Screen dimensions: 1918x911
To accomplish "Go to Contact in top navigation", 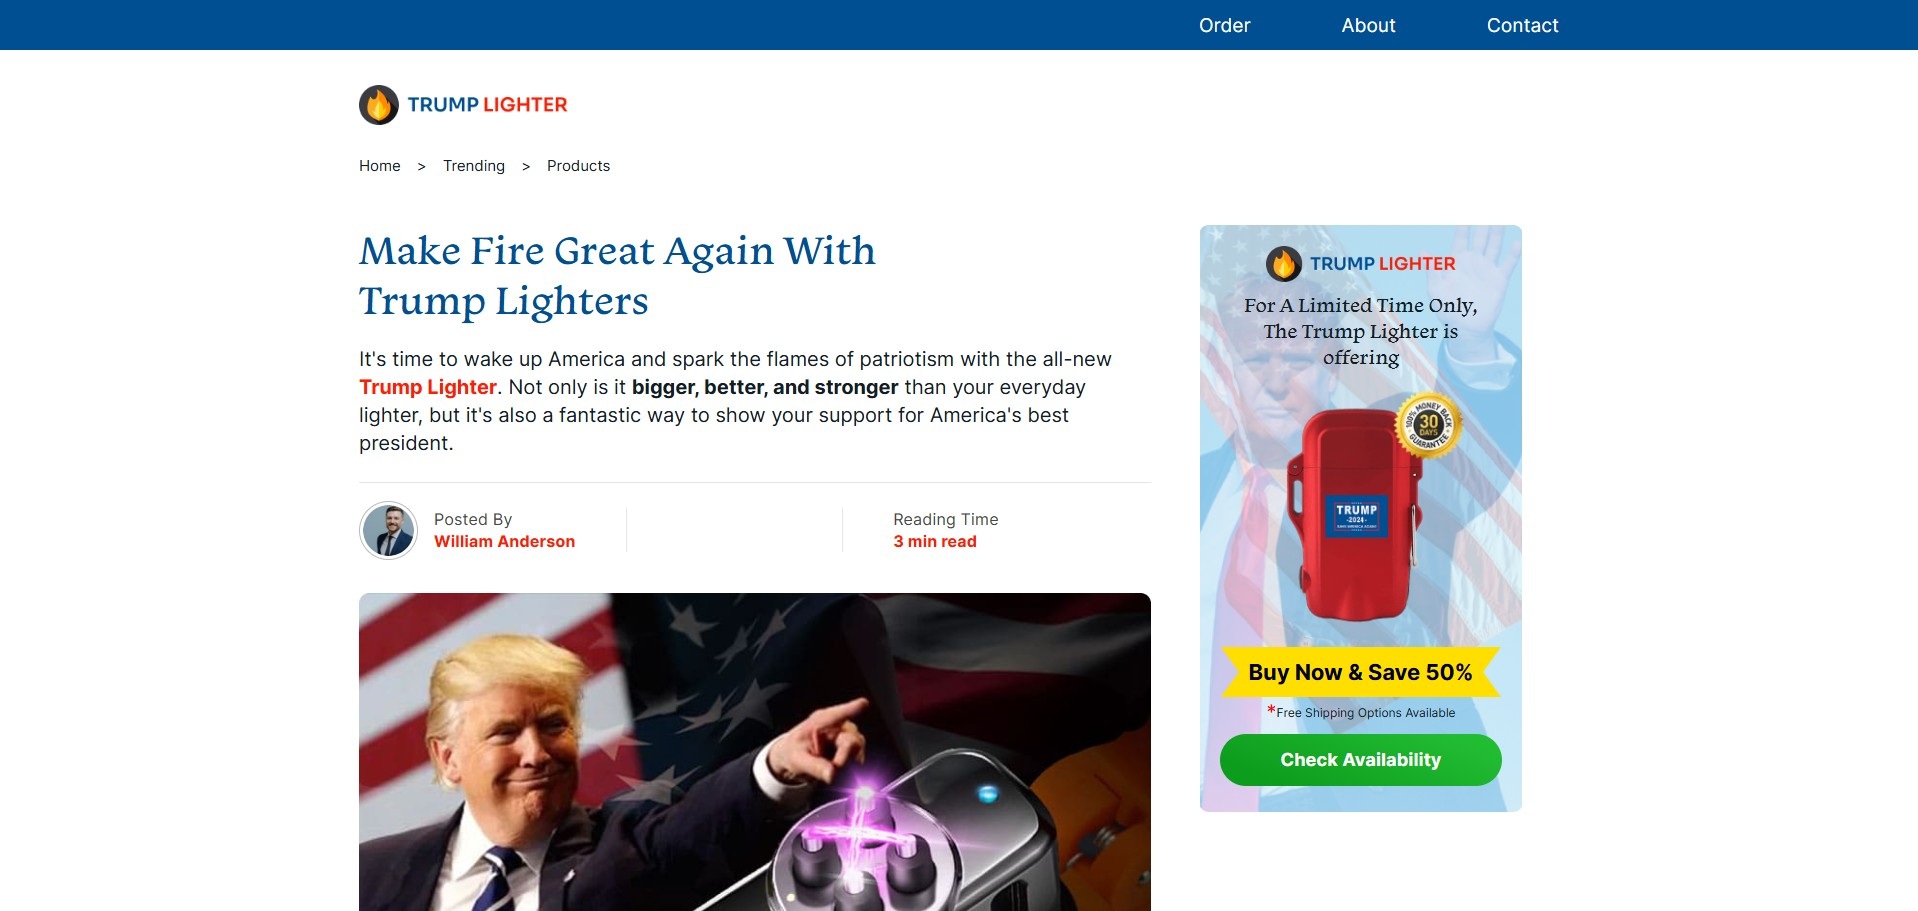I will click(x=1522, y=25).
